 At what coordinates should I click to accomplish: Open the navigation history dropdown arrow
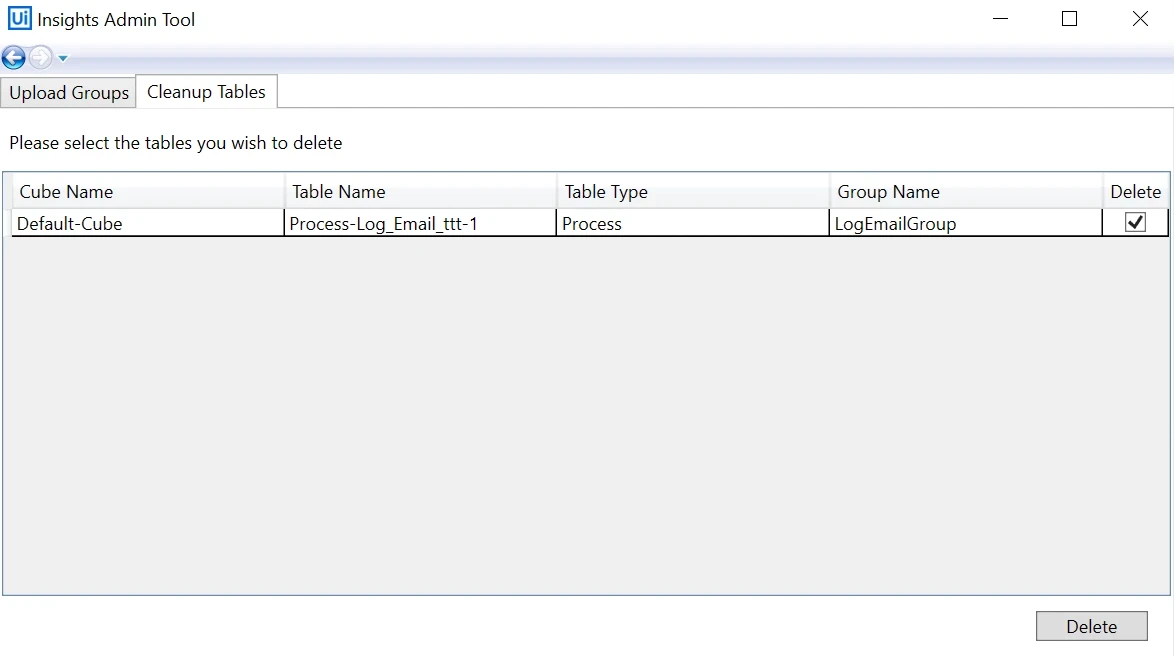coord(63,58)
